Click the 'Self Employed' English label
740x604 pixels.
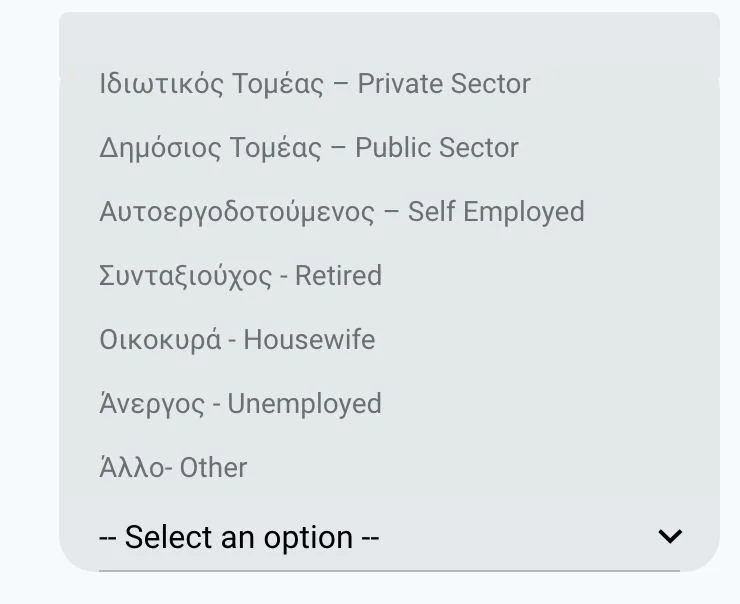pyautogui.click(x=496, y=212)
